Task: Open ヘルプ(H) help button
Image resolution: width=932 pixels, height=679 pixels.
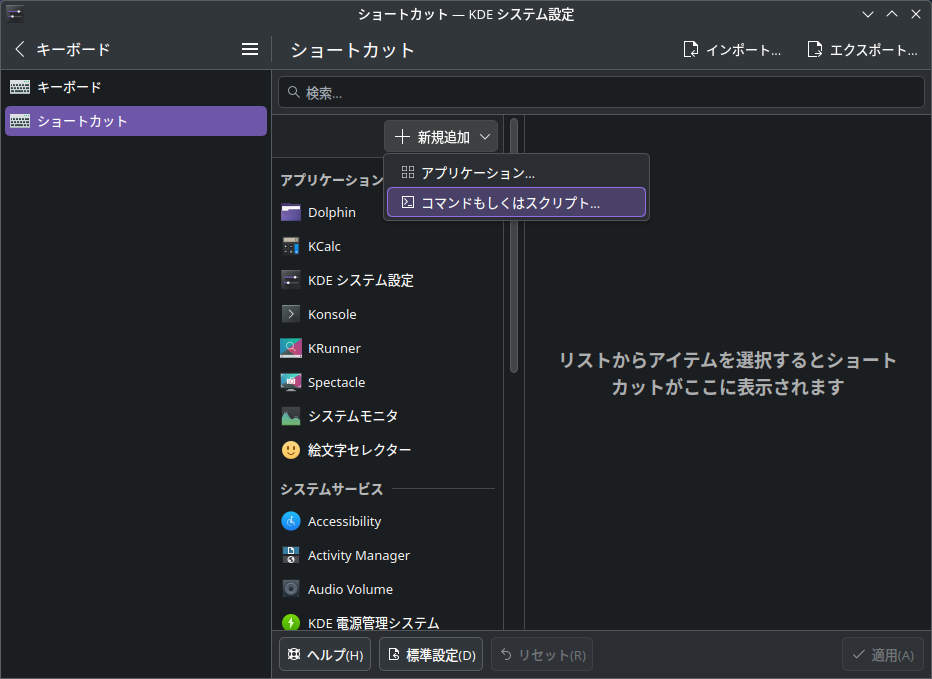Action: point(325,655)
